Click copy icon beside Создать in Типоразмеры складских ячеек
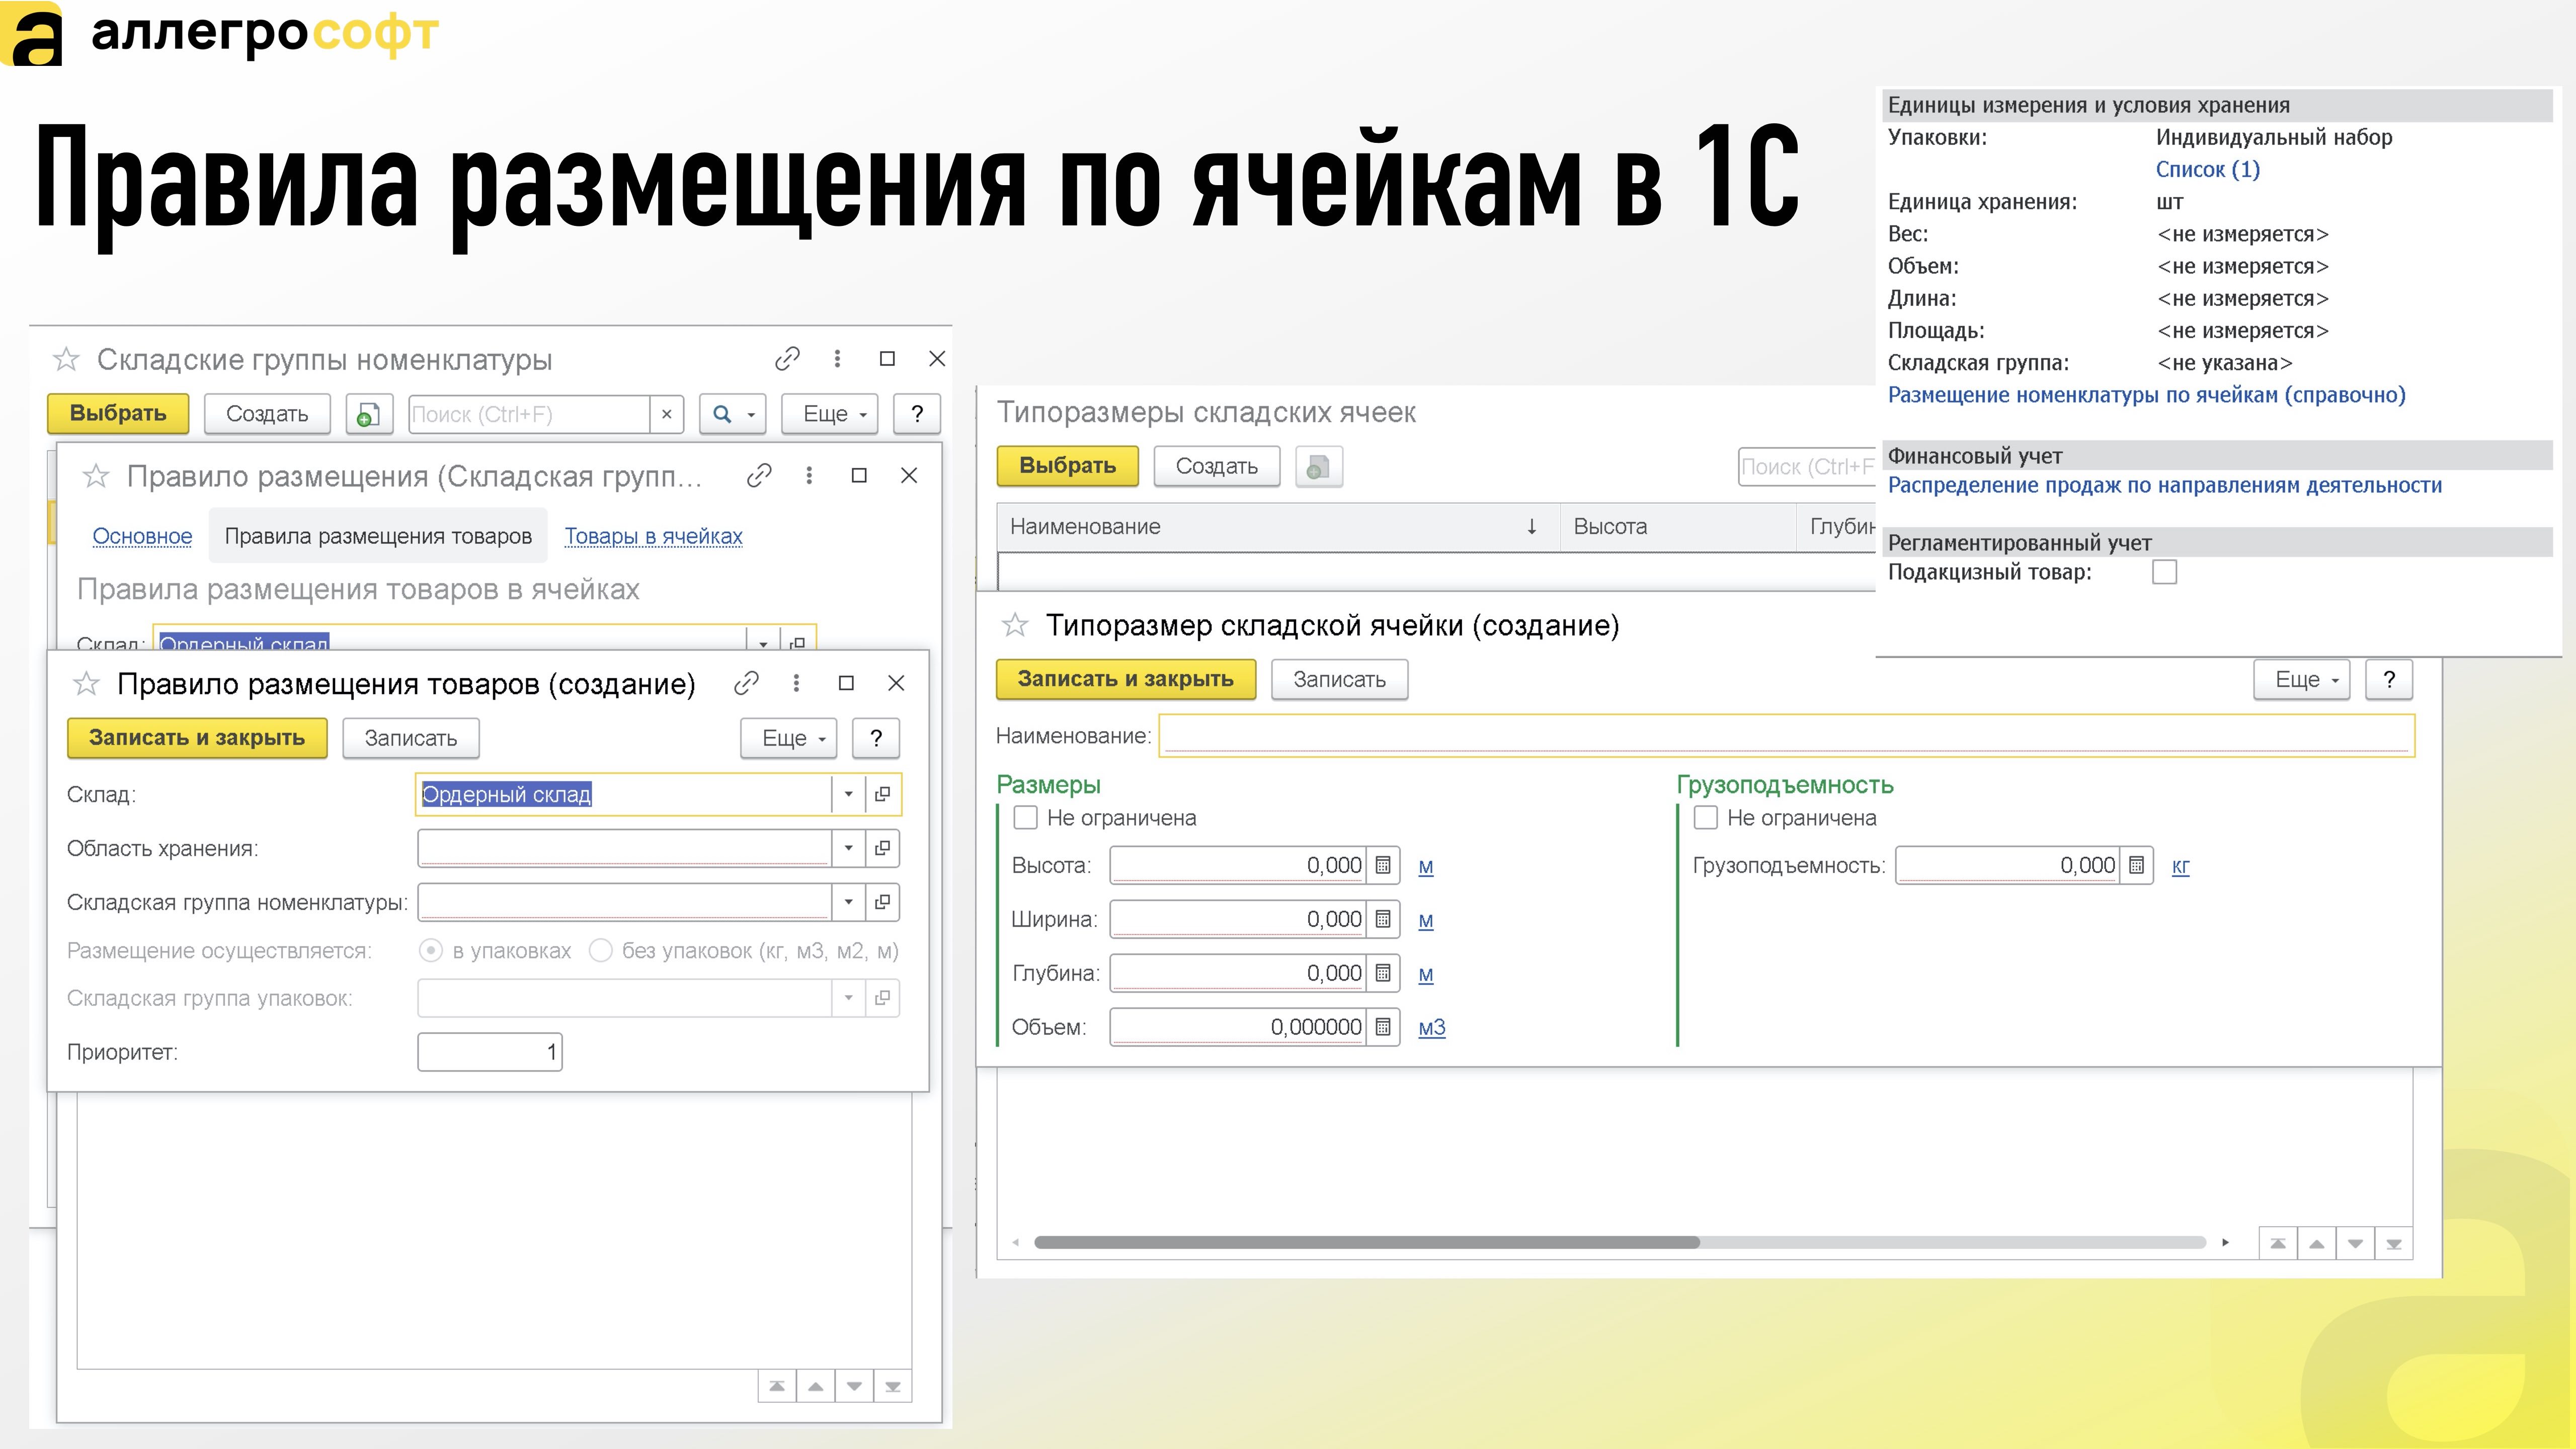 pos(1318,466)
